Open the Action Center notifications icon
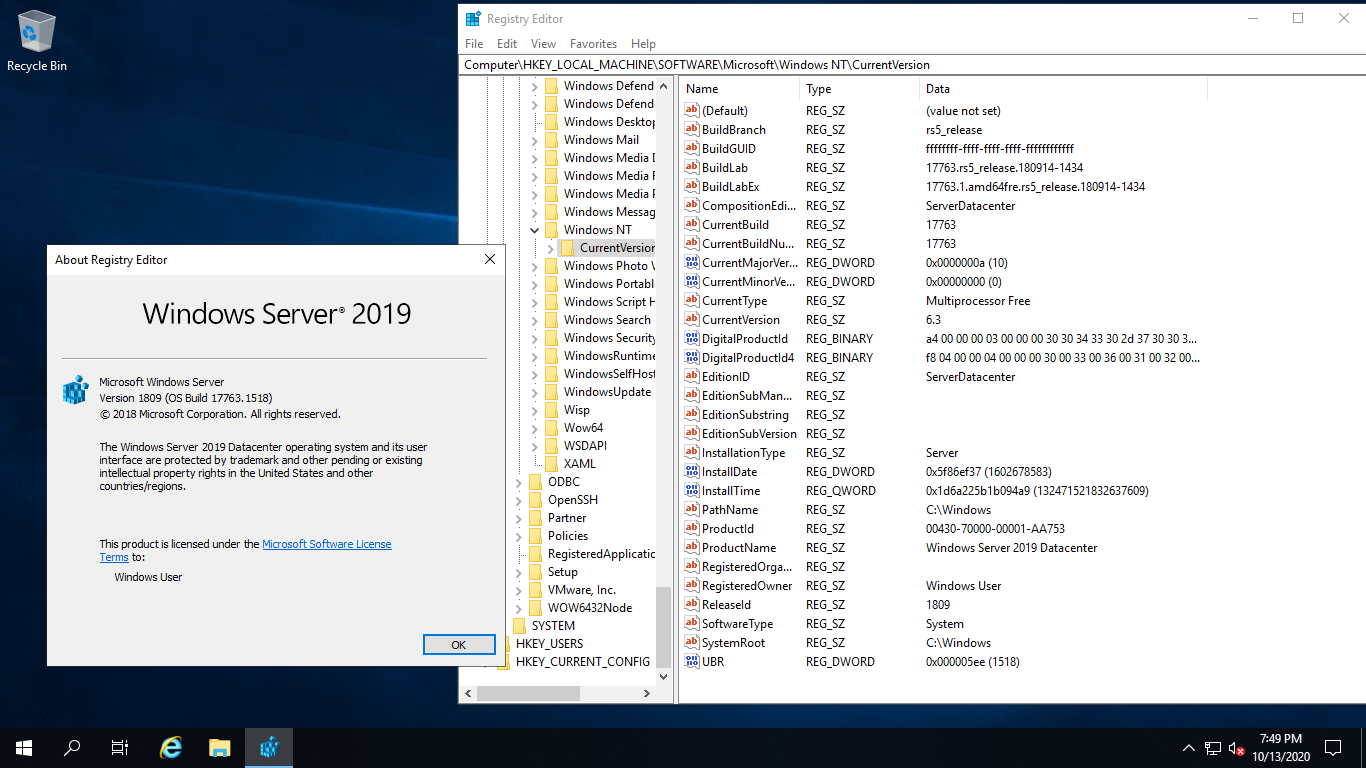The width and height of the screenshot is (1366, 768). coord(1332,747)
